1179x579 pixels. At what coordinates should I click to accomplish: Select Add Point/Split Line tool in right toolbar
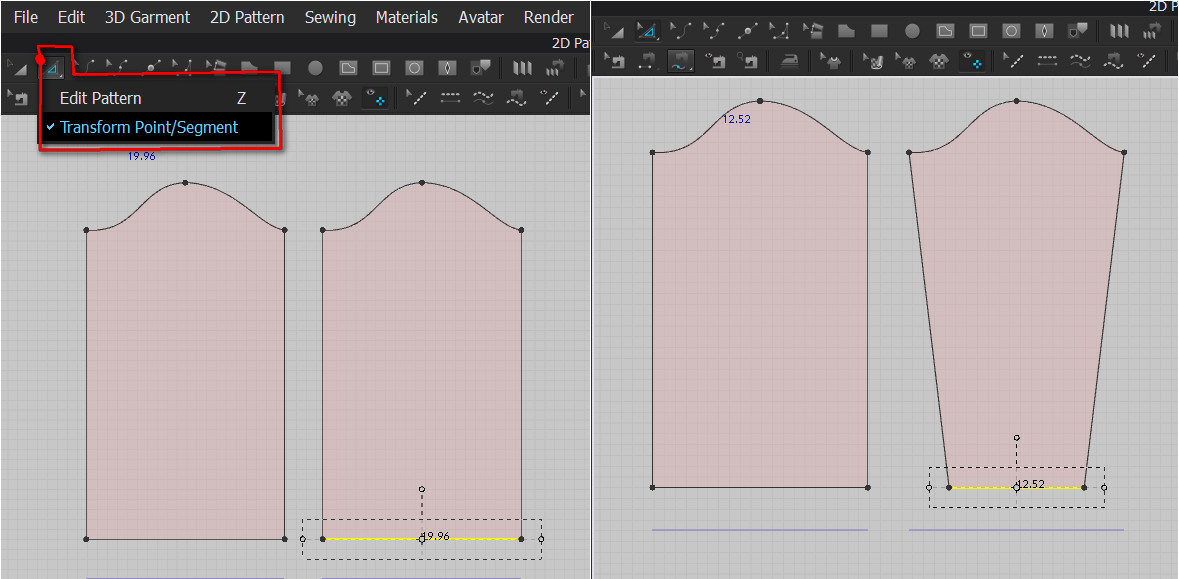pos(747,32)
